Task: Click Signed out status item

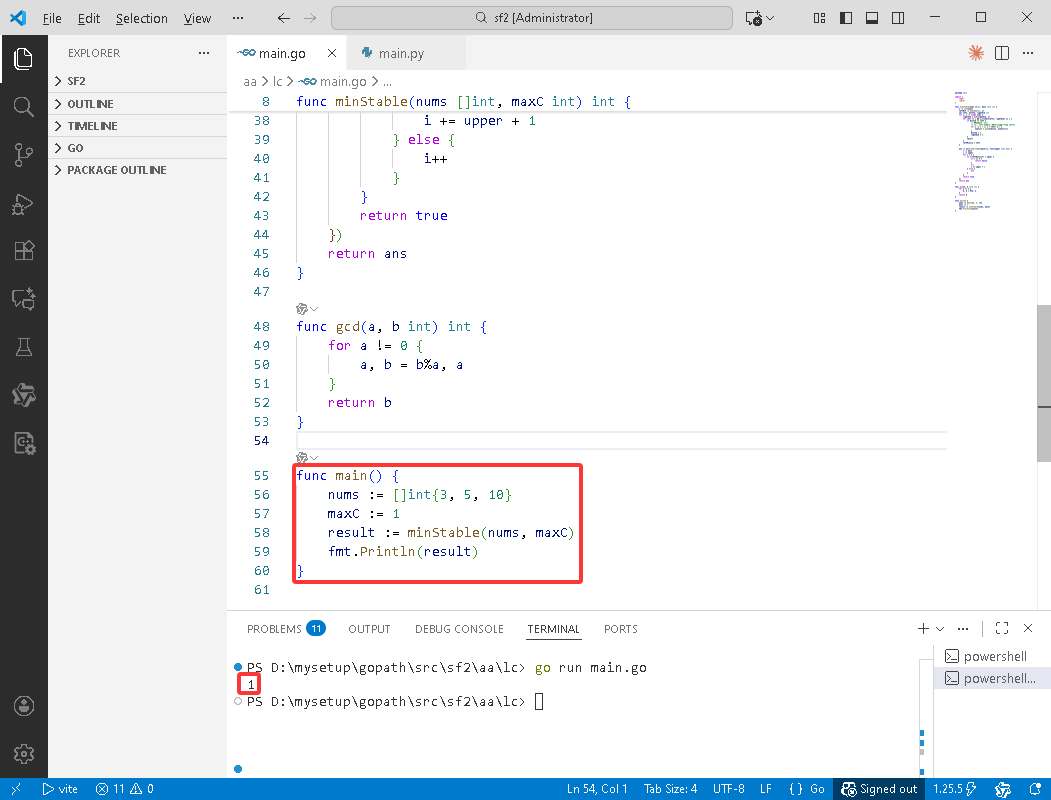Action: [879, 789]
